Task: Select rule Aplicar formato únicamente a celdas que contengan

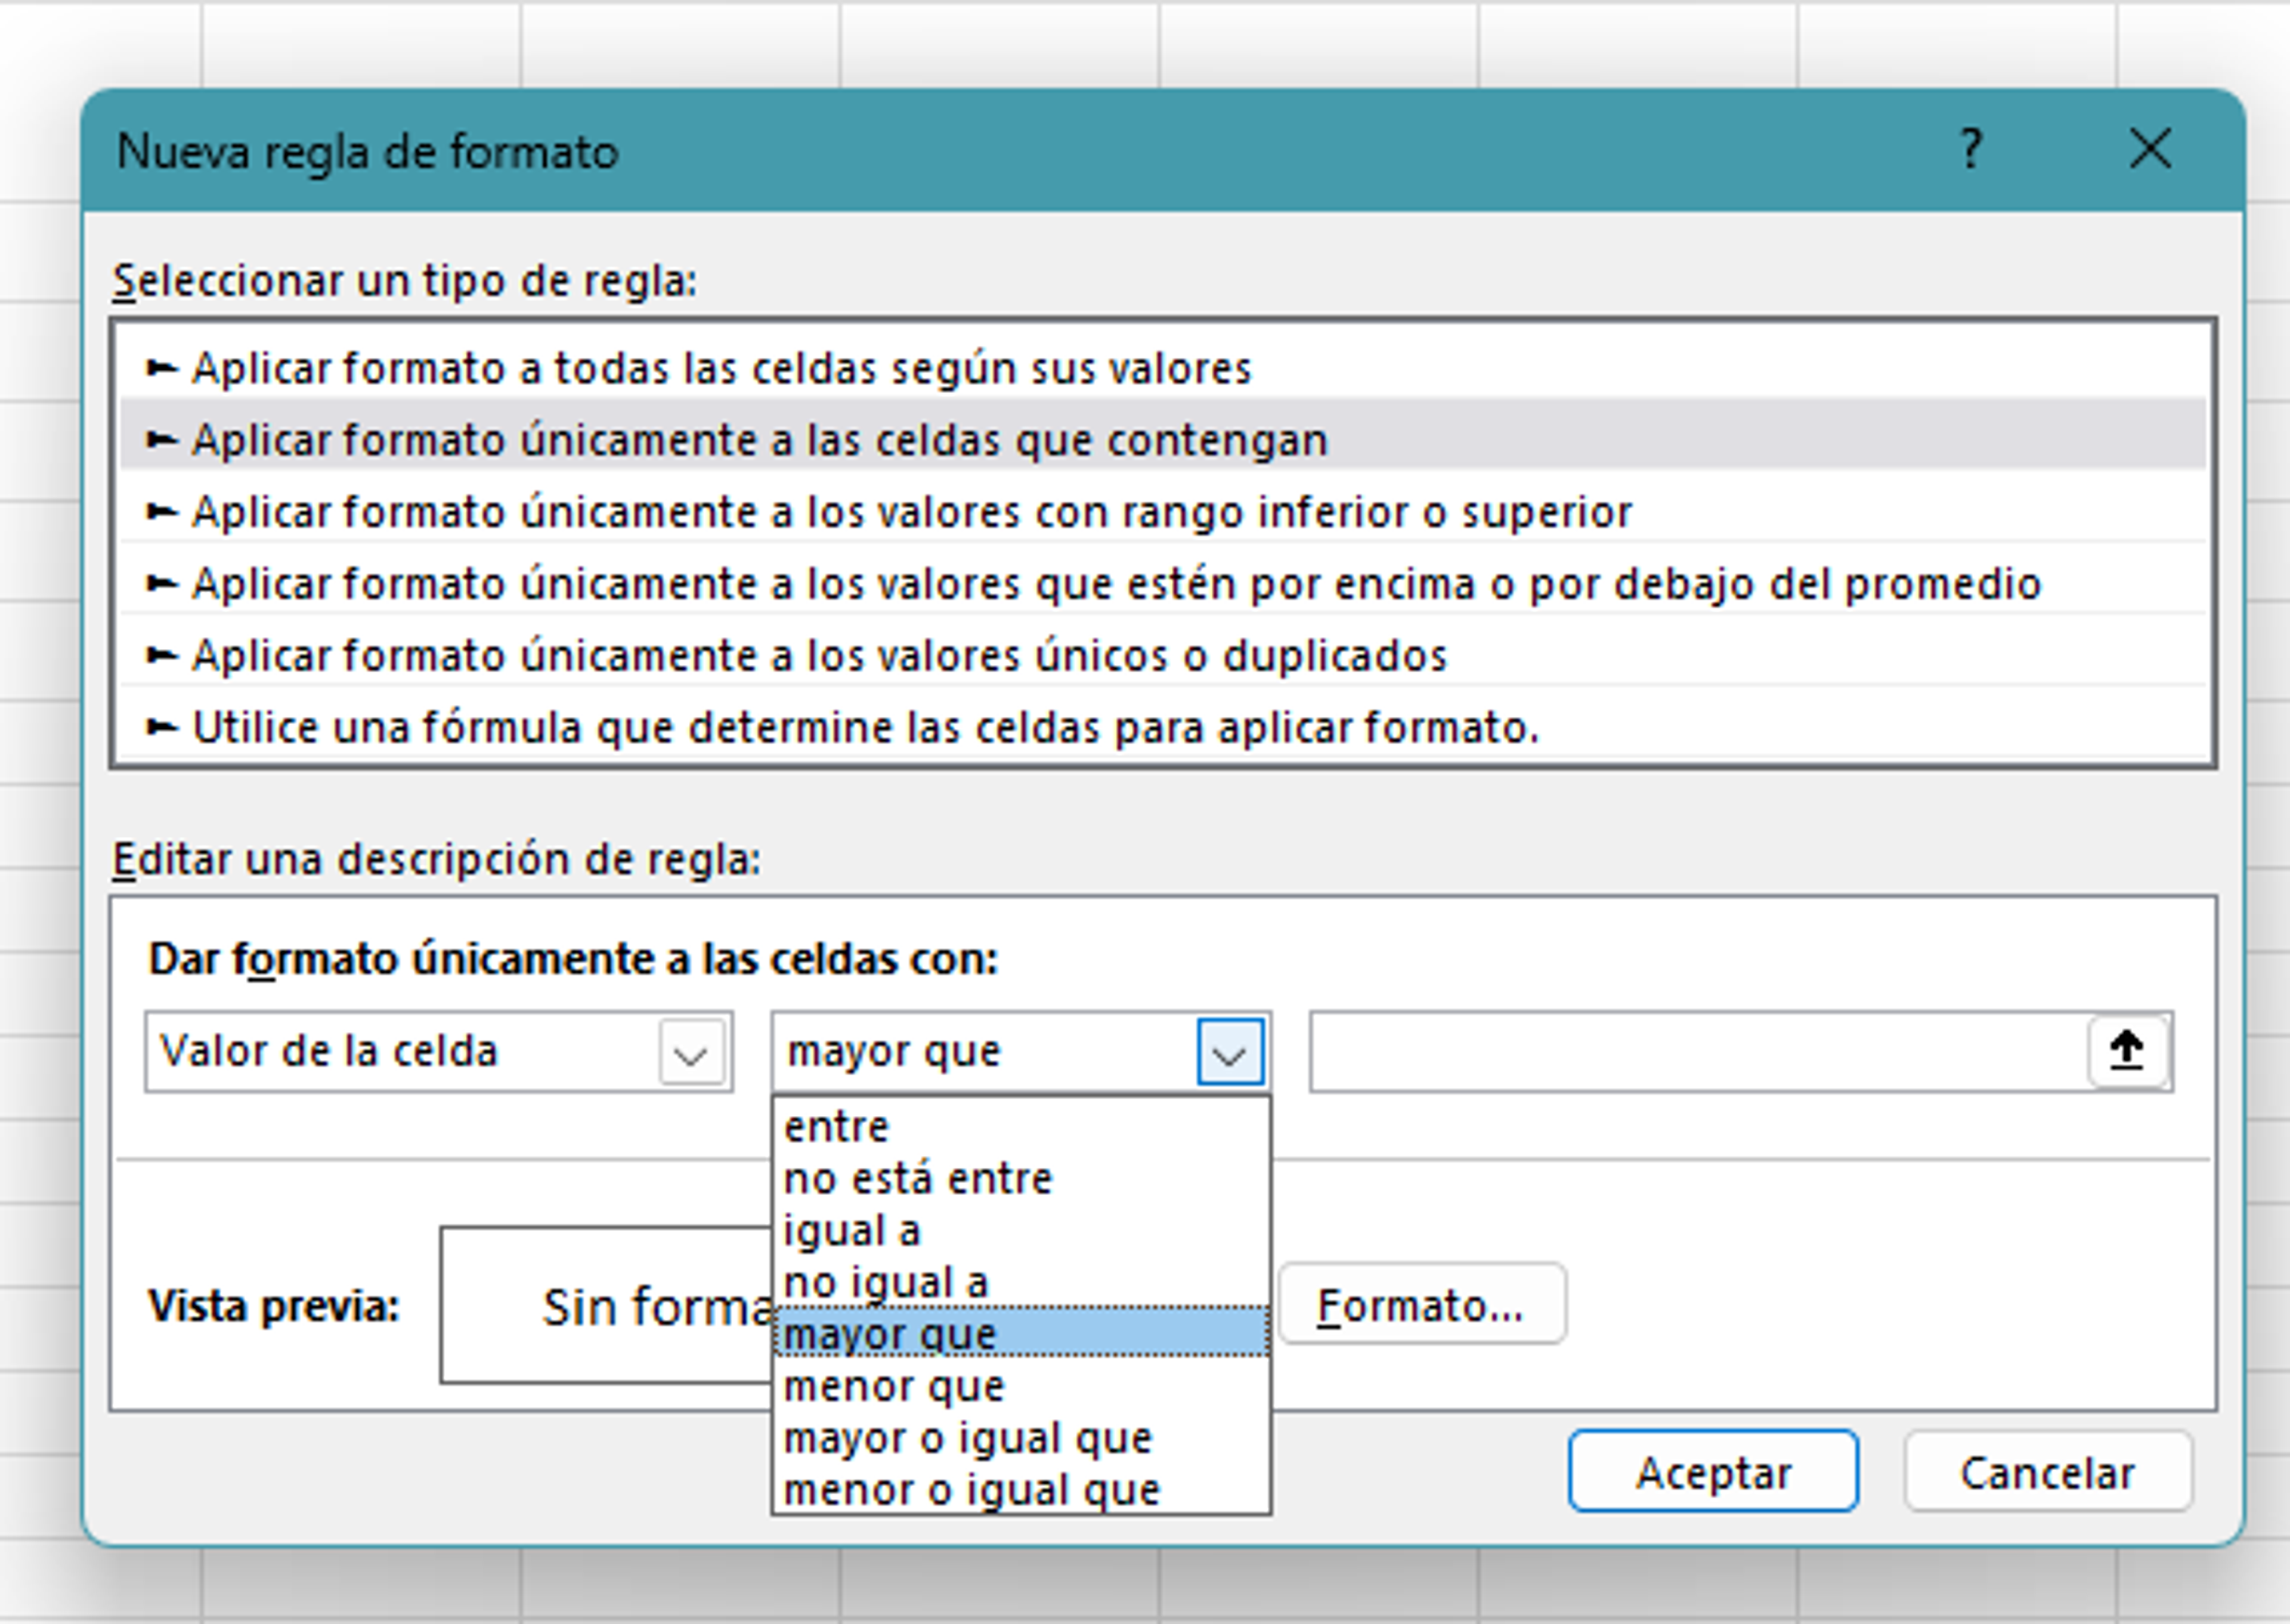Action: [x=1163, y=440]
